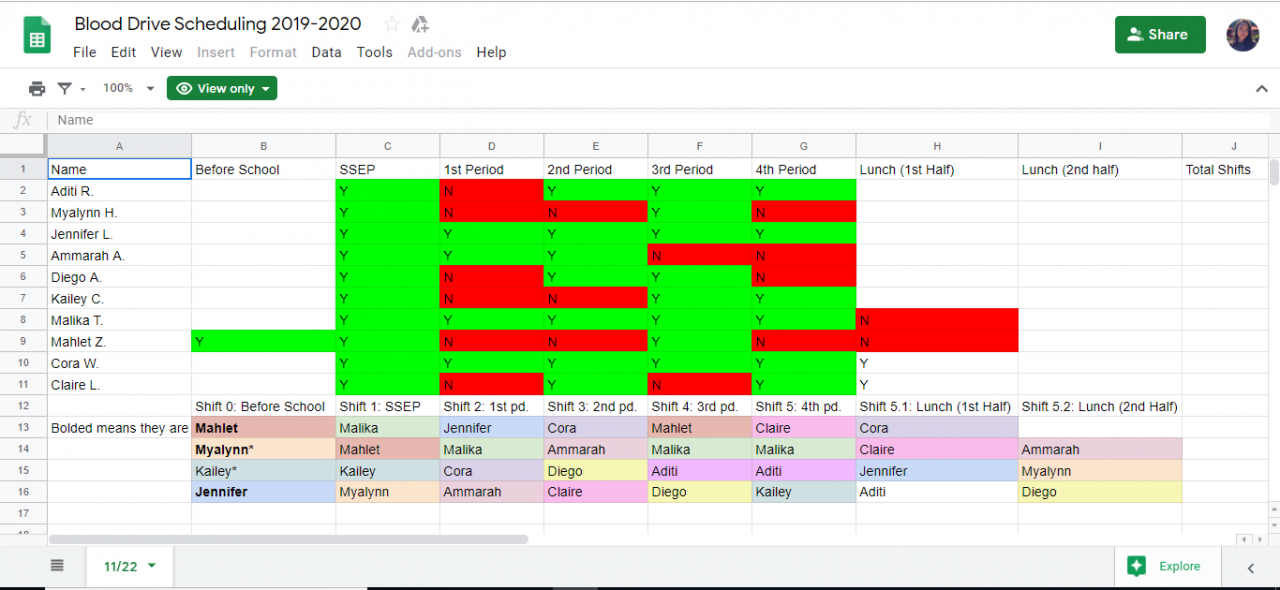Click the Drive add shortcut icon
This screenshot has width=1280, height=590.
(420, 24)
